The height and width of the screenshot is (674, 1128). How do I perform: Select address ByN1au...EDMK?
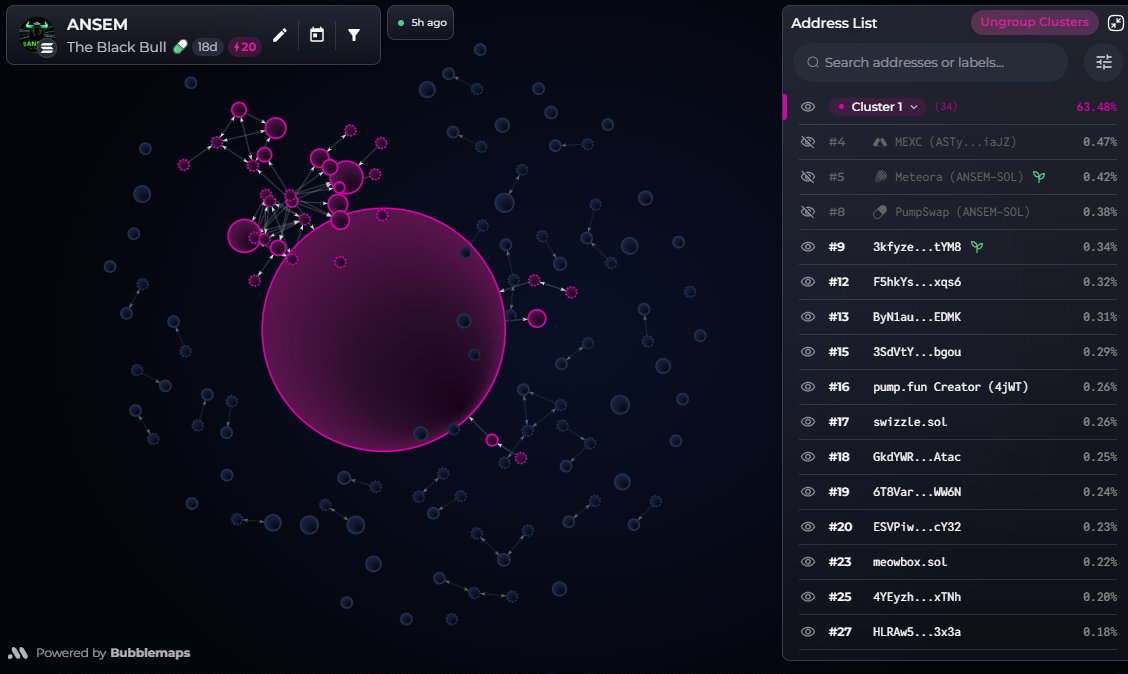click(x=916, y=316)
